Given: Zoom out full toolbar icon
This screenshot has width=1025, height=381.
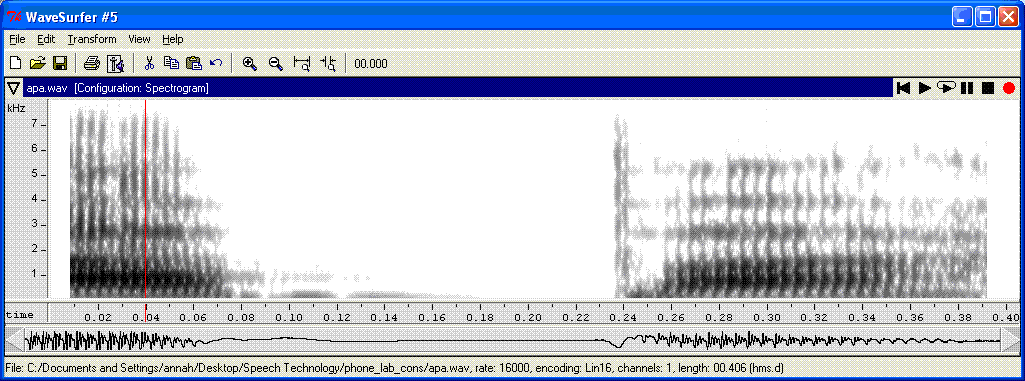Looking at the screenshot, I should pyautogui.click(x=328, y=63).
